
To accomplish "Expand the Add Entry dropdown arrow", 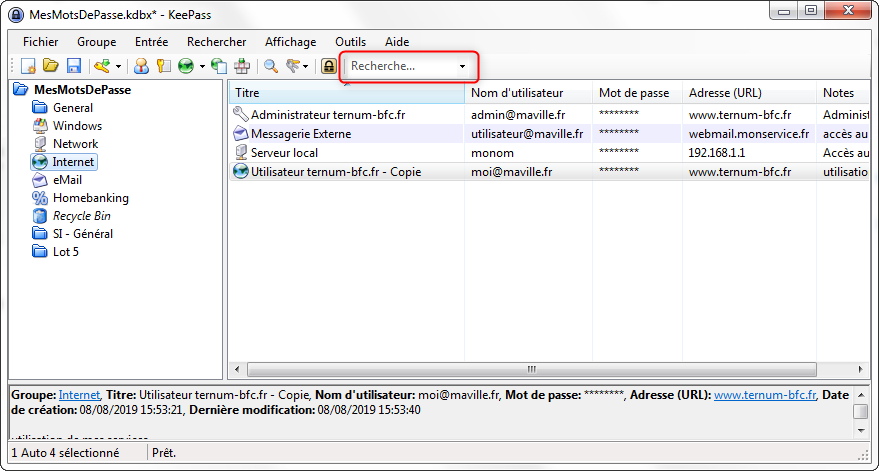I will (x=118, y=67).
